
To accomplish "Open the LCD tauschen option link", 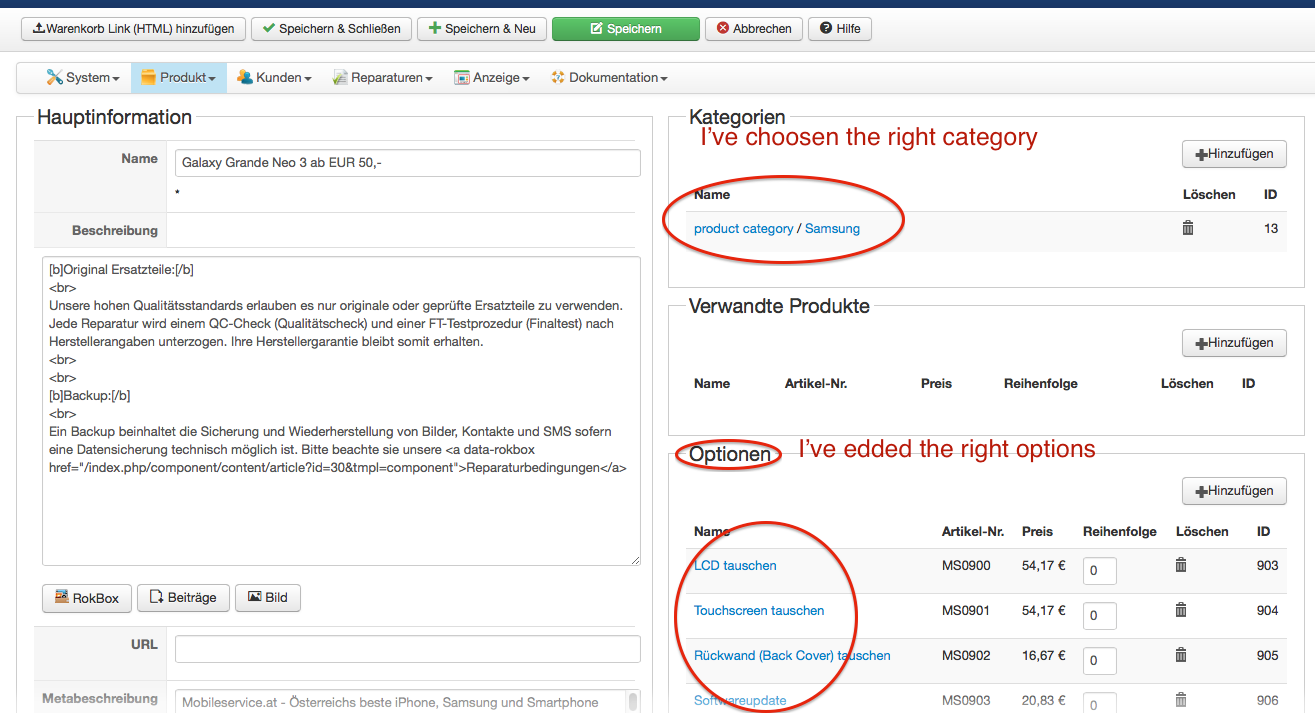I will click(x=735, y=566).
